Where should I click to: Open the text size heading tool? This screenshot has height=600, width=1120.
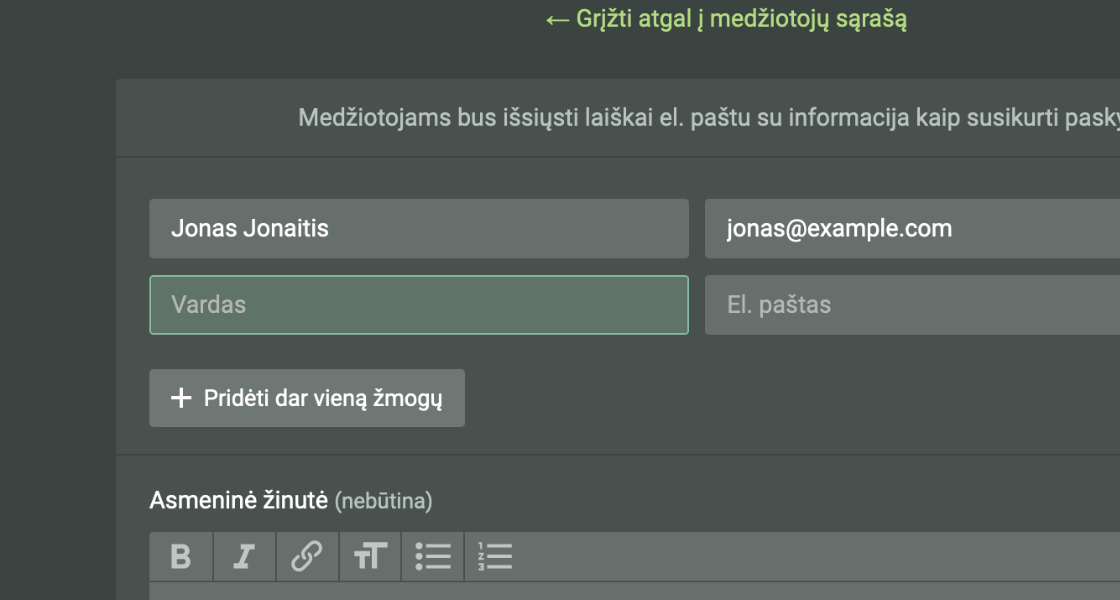click(x=369, y=557)
